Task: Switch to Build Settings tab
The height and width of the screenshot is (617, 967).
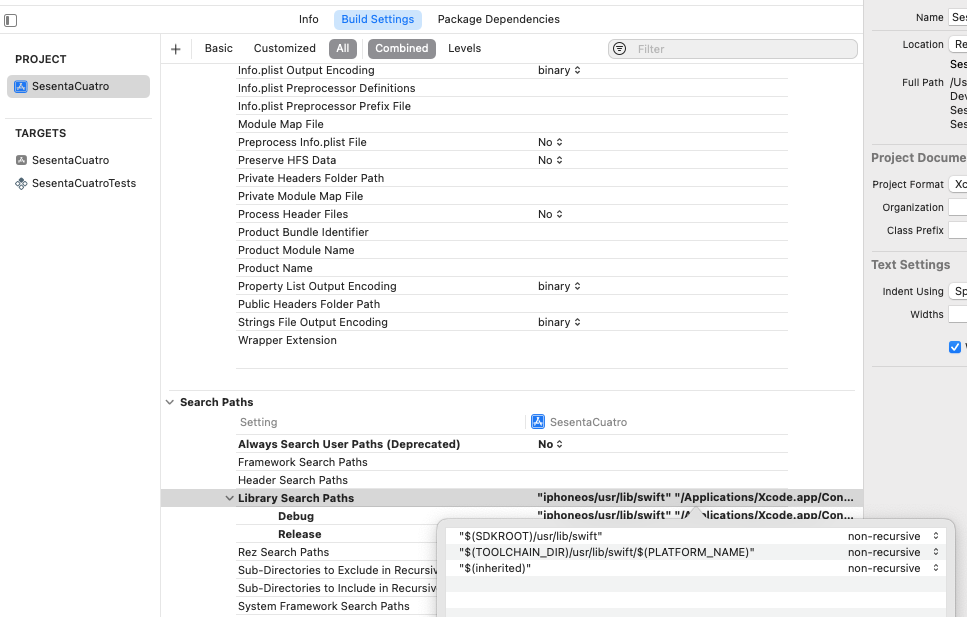Action: pos(377,19)
